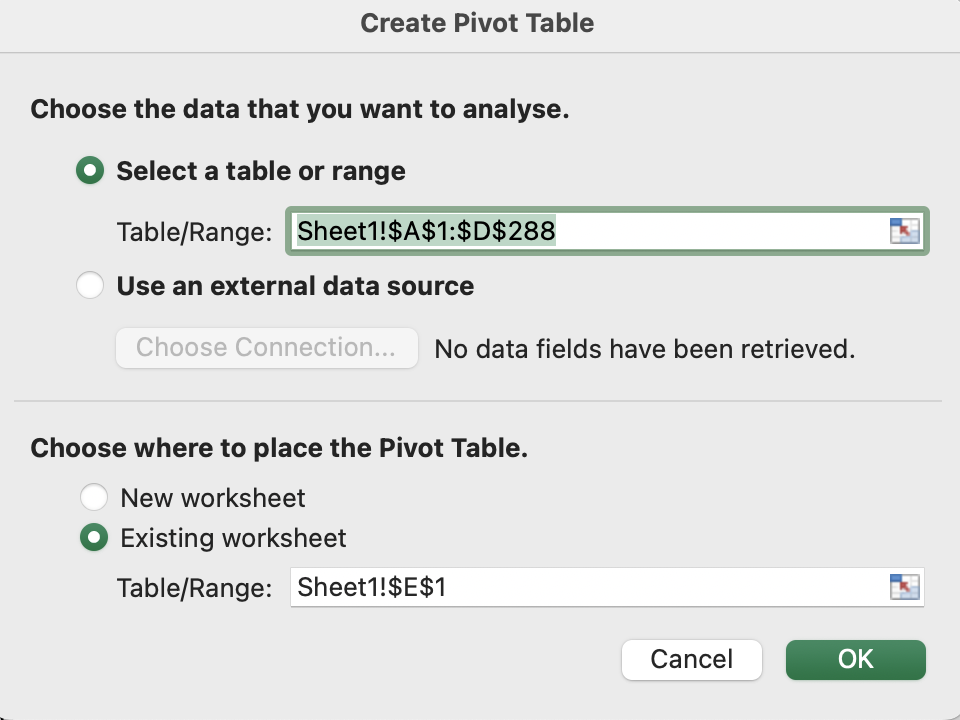This screenshot has width=960, height=720.
Task: Click the 'Table/Range:' label beside the source range
Action: click(x=194, y=233)
